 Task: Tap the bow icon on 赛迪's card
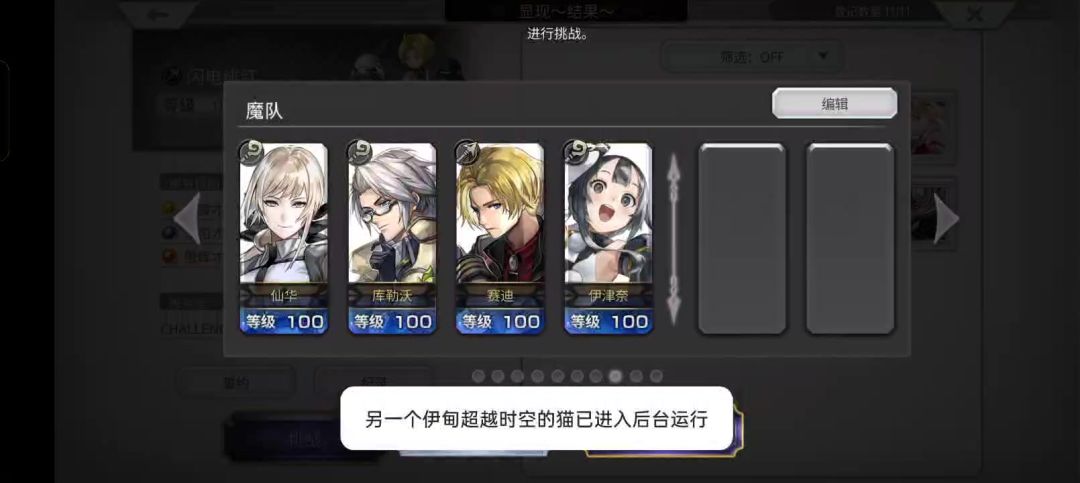click(x=468, y=154)
